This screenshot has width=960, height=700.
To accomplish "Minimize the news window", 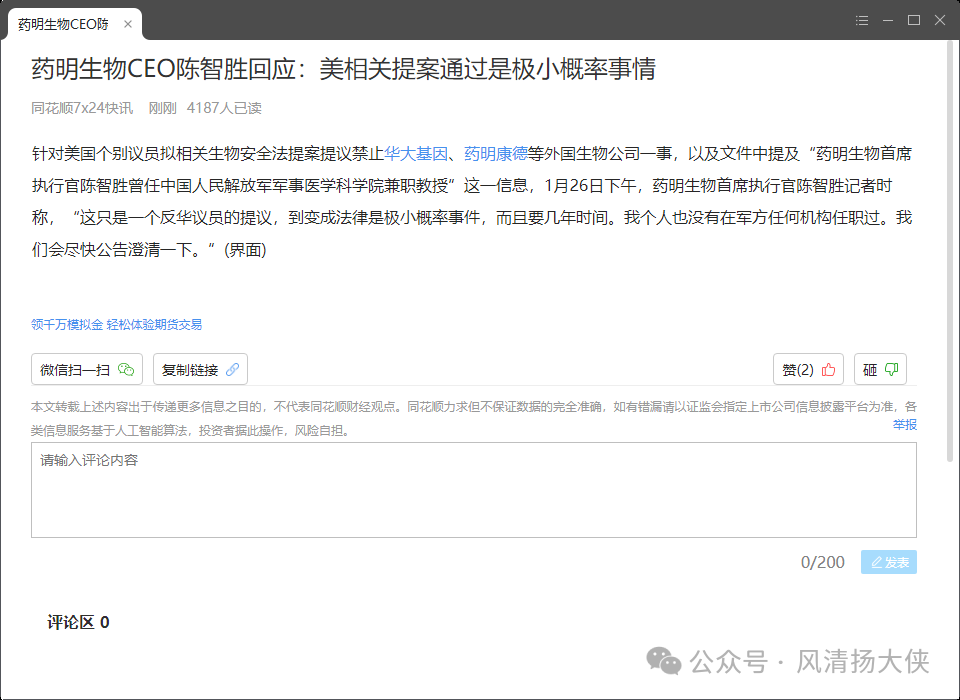I will [888, 20].
